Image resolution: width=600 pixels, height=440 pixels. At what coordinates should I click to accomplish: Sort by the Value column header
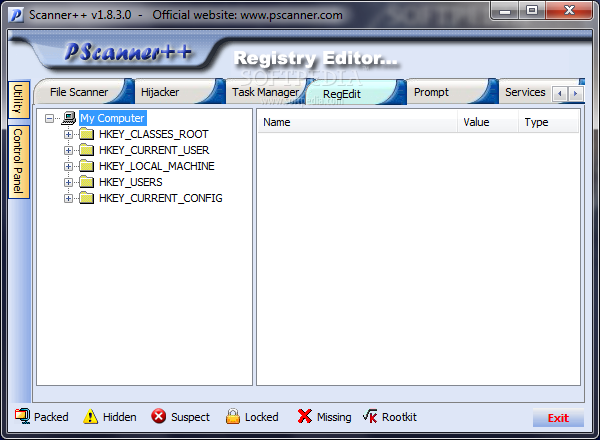click(488, 122)
